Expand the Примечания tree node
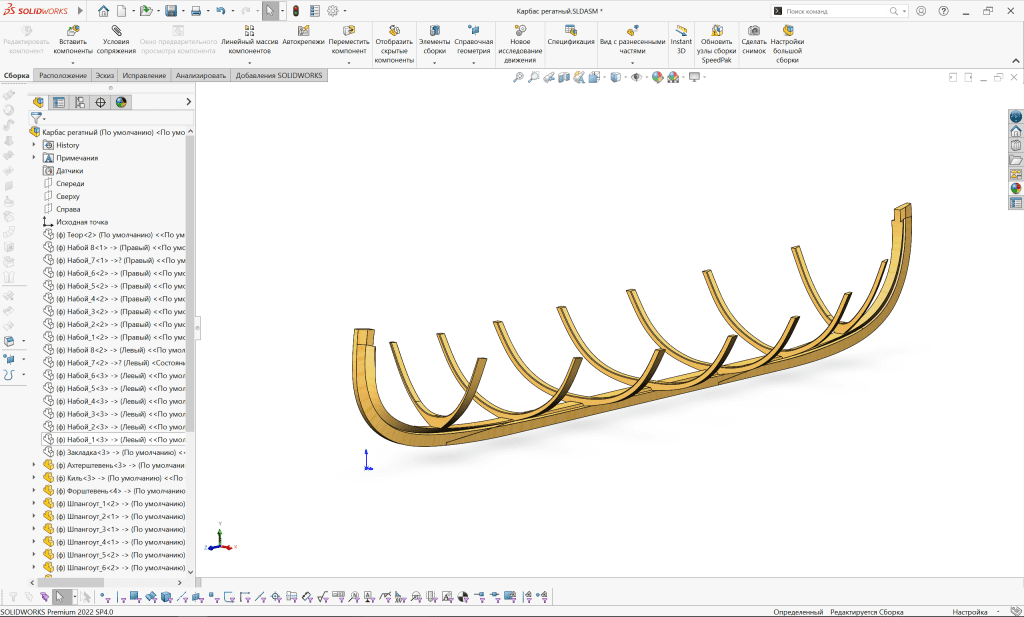This screenshot has height=617, width=1024. click(x=34, y=158)
